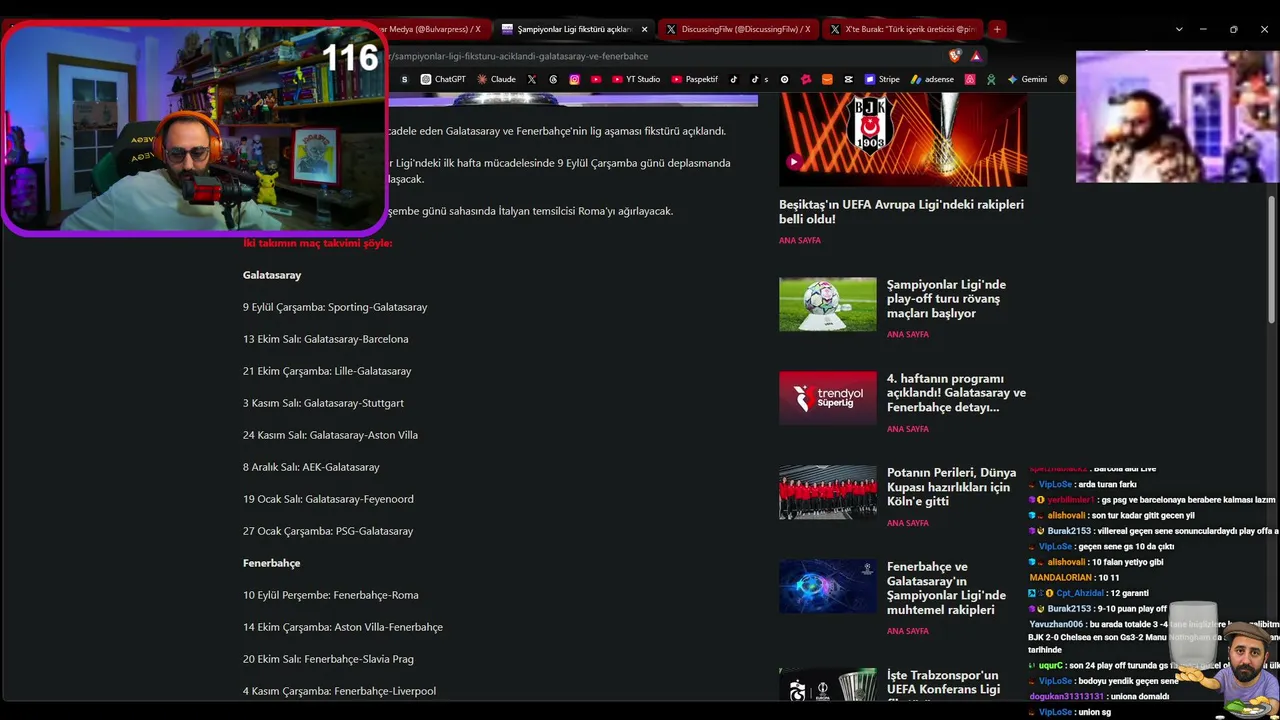Click the text "4 Kasım Çarşamba: Fenerbahçe-Liverpool"
This screenshot has width=1280, height=720.
click(339, 691)
